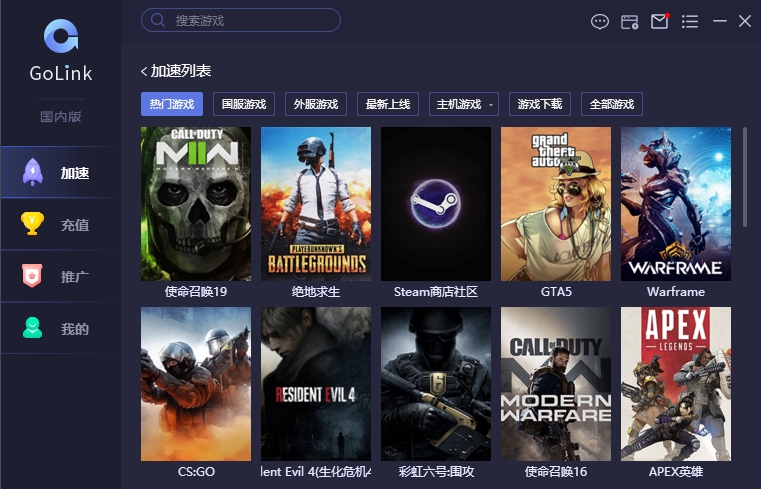This screenshot has height=489, width=761.
Task: Expand the 主机游戏 dropdown
Action: coord(463,104)
